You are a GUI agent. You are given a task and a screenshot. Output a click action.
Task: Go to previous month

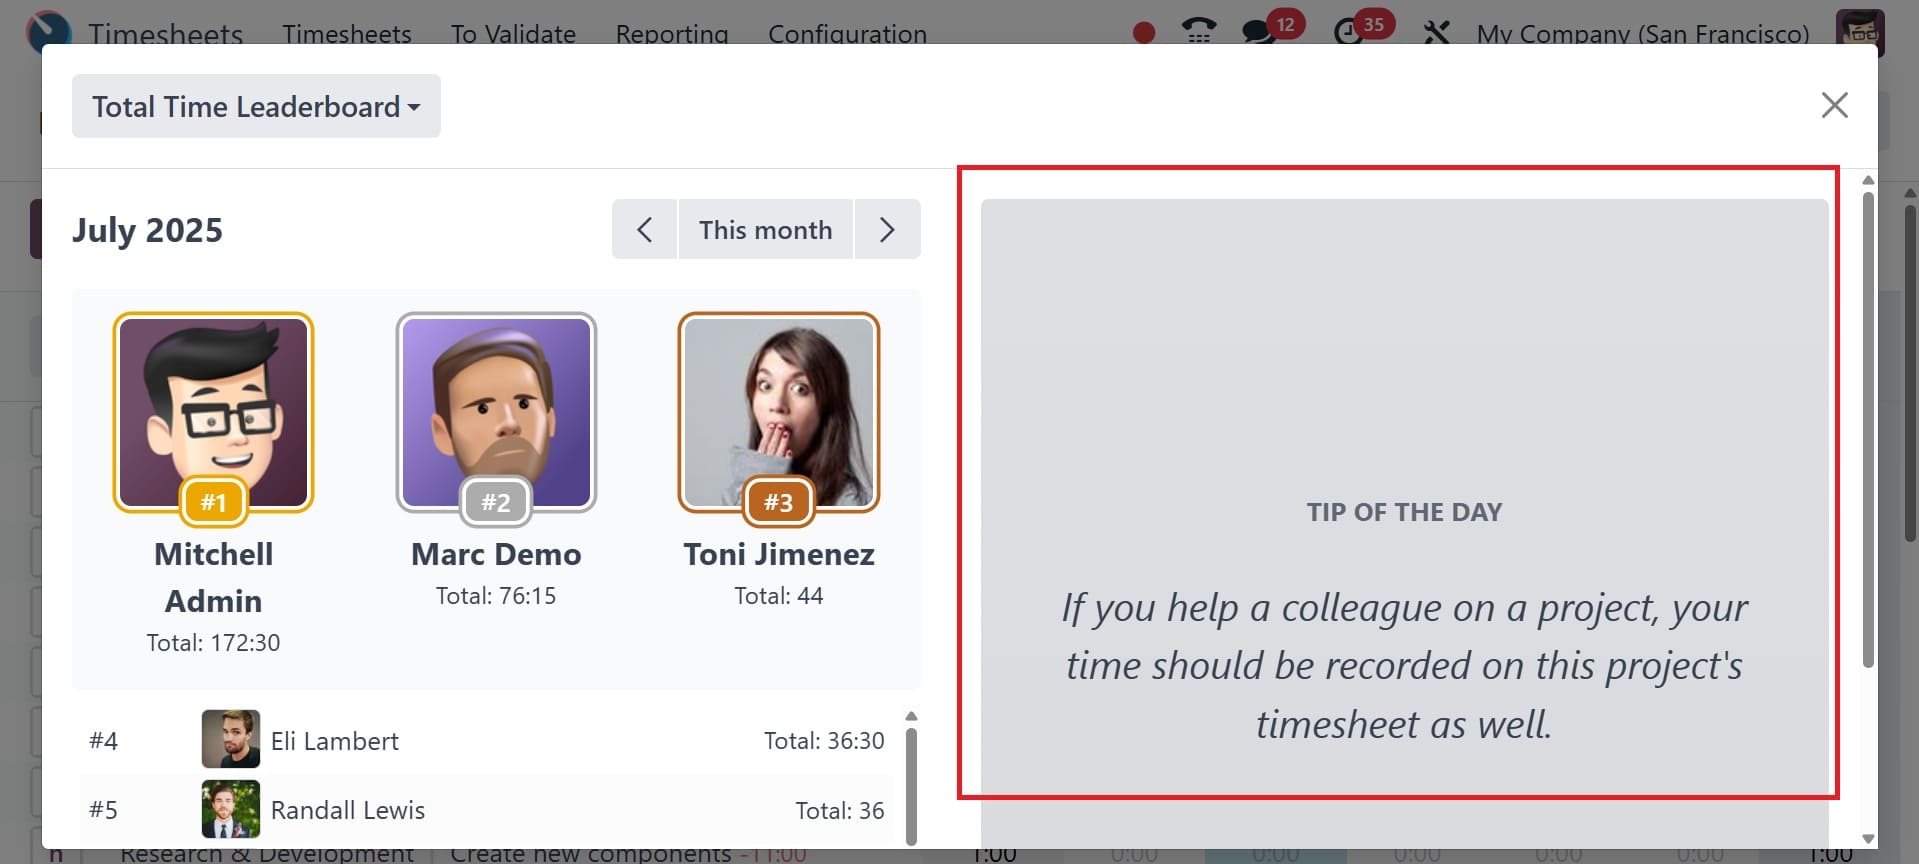point(645,230)
